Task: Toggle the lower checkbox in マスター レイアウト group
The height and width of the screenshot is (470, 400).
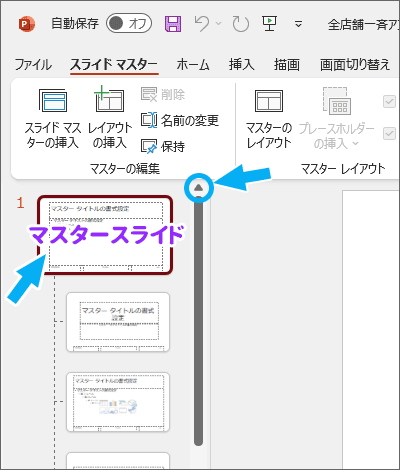Action: [x=389, y=134]
